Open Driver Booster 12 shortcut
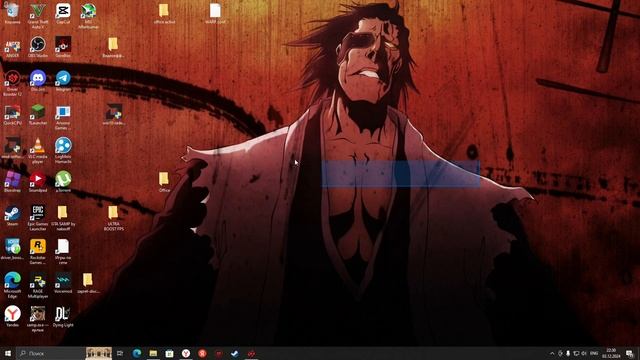 click(x=12, y=83)
